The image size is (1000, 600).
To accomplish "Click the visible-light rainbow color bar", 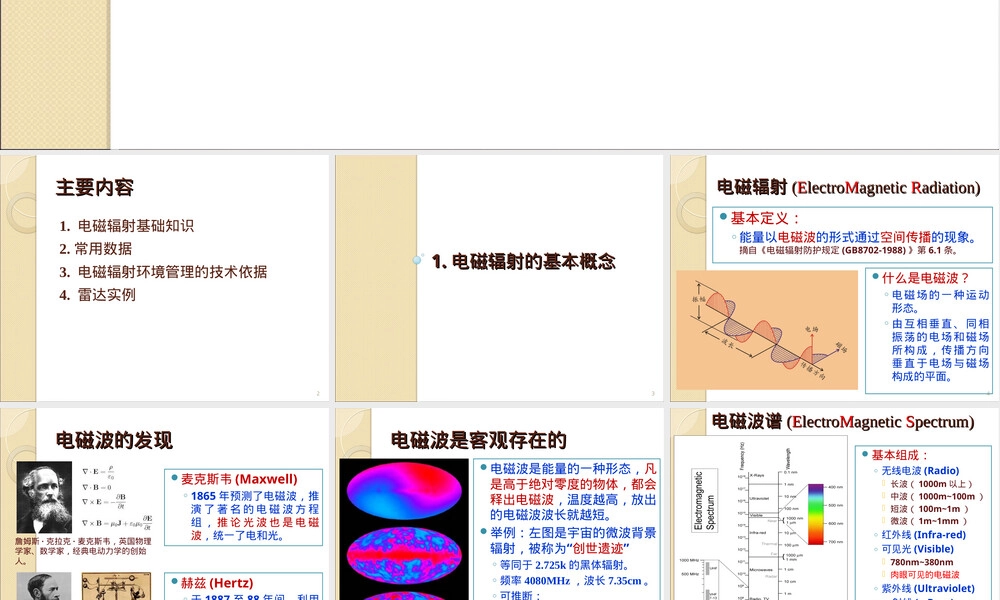I will (816, 515).
